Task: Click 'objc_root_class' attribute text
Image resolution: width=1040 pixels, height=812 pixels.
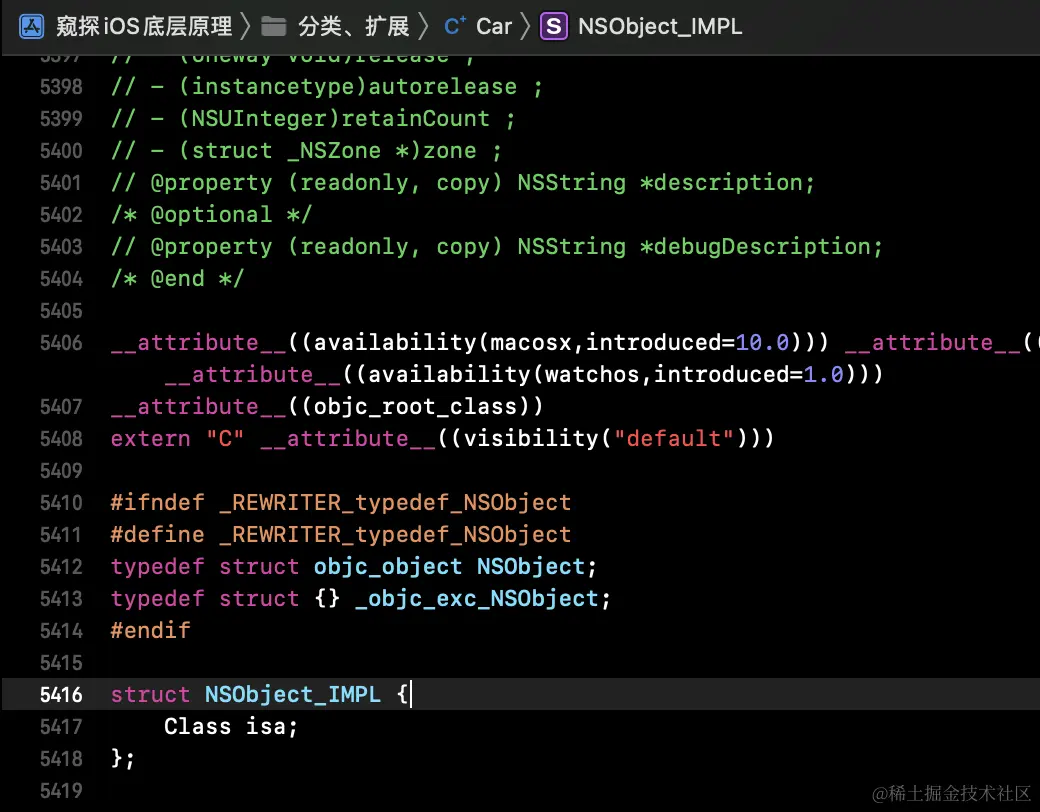Action: pos(415,407)
